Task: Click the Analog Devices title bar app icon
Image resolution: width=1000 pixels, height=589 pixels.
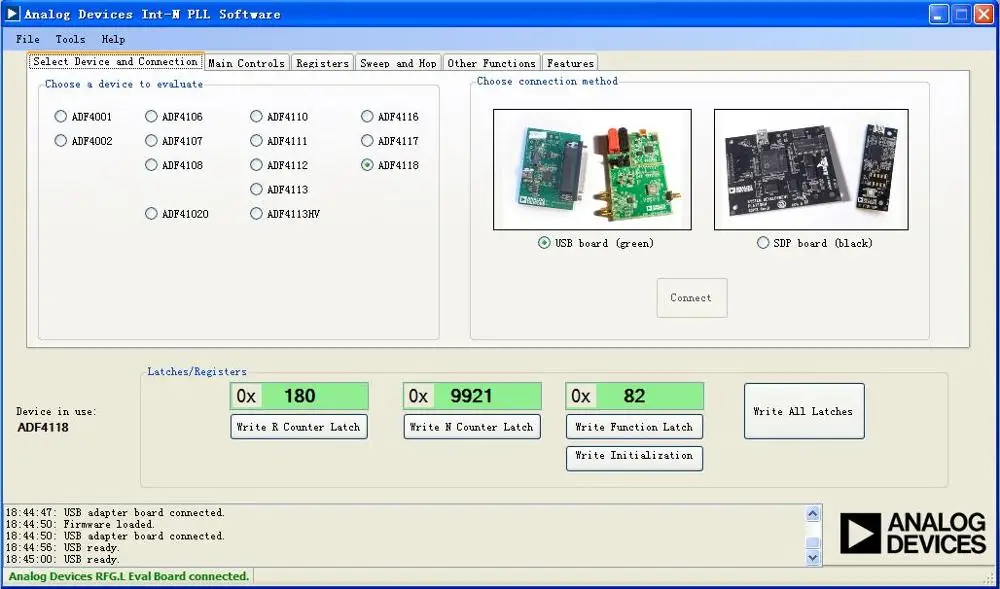Action: point(12,14)
